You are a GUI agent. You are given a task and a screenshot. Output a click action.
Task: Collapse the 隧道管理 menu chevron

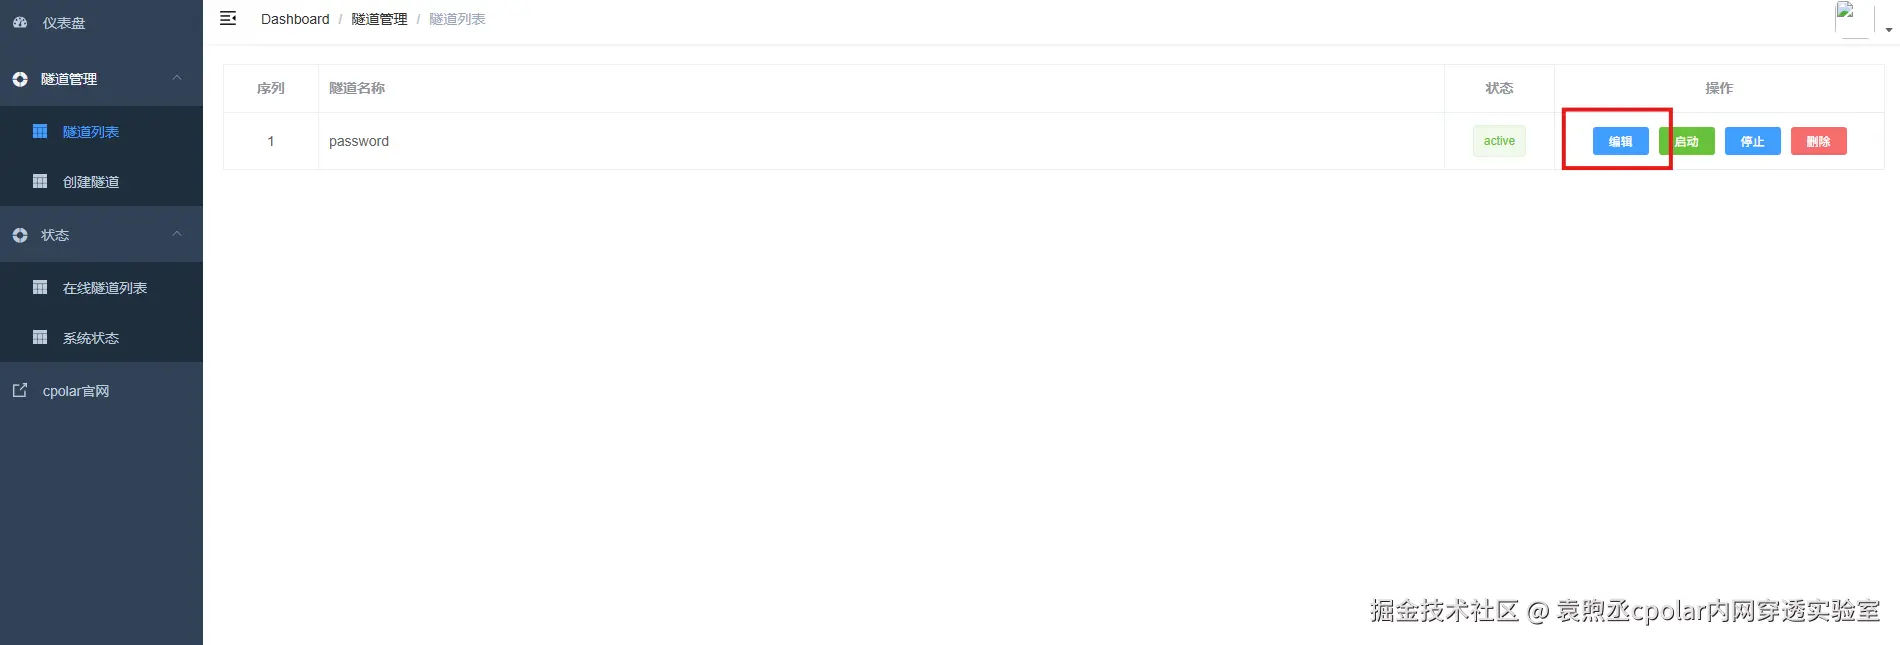pyautogui.click(x=177, y=78)
